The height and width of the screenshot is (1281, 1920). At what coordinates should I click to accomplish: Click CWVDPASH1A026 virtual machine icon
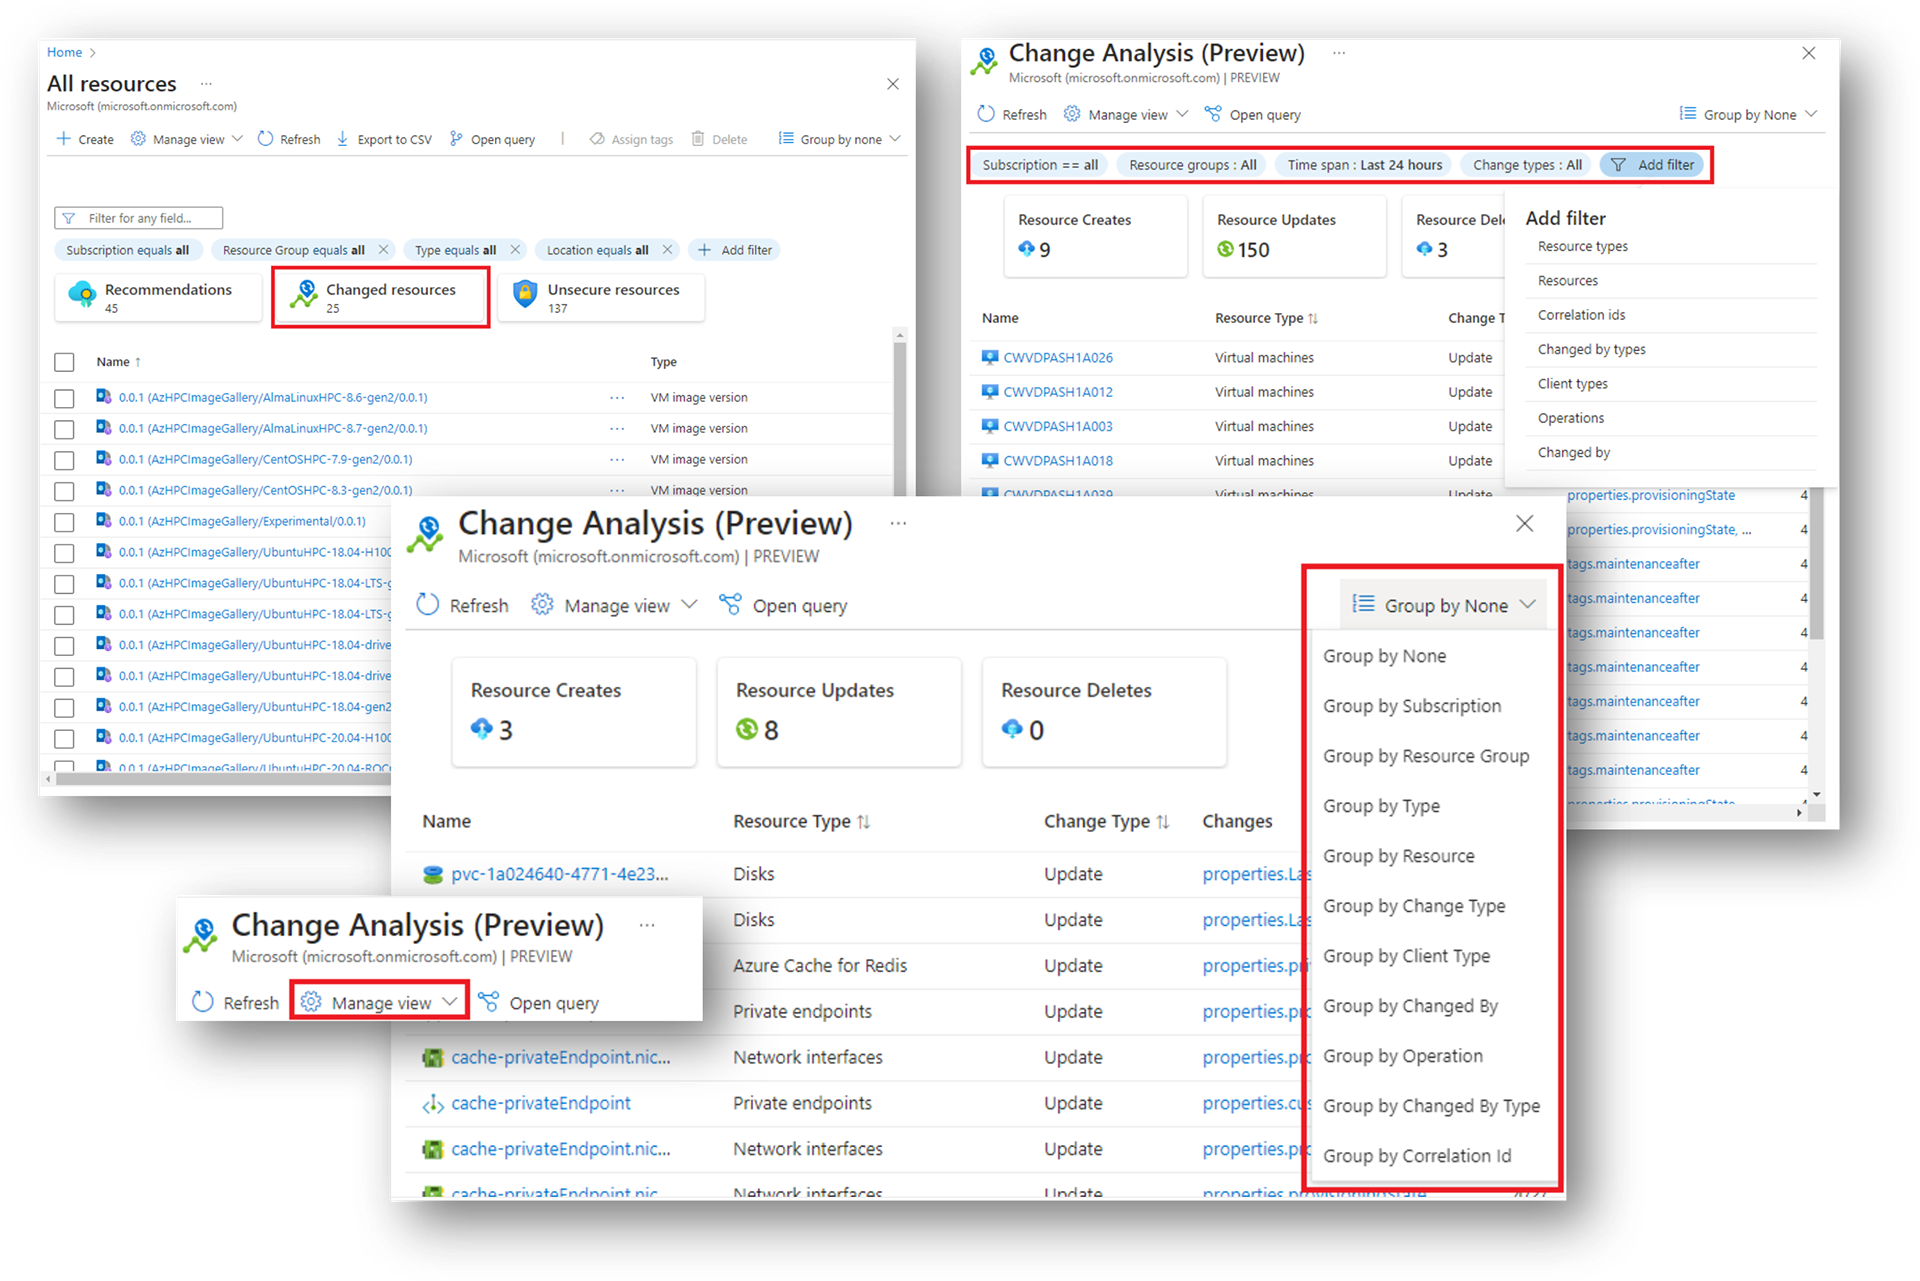pyautogui.click(x=989, y=357)
